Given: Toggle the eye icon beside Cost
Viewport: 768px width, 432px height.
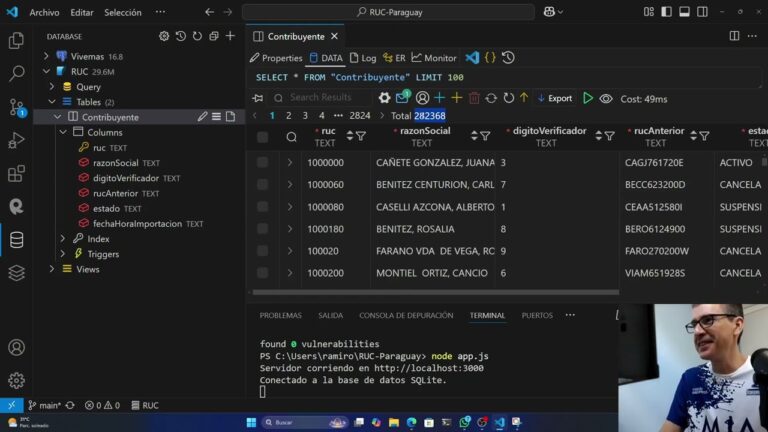Looking at the screenshot, I should (x=606, y=98).
